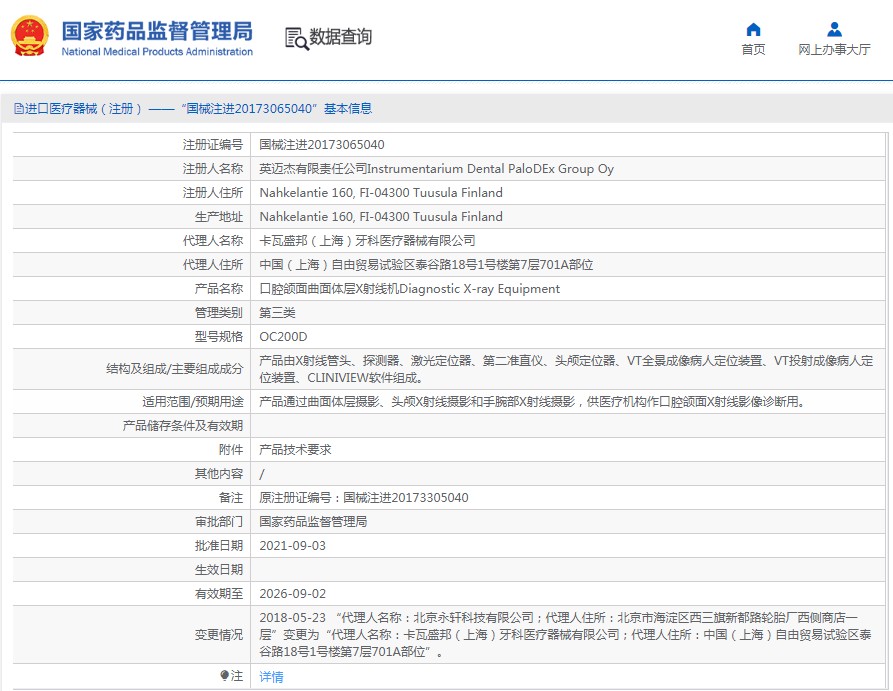Click the 首页 label
Screen dimensions: 893x691
pos(753,50)
